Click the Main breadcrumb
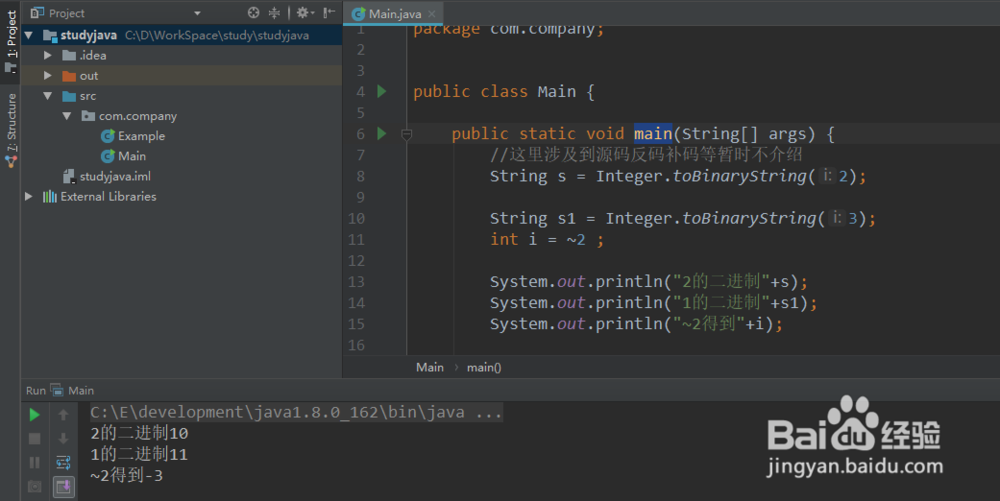Viewport: 1000px width, 501px height. pos(430,367)
